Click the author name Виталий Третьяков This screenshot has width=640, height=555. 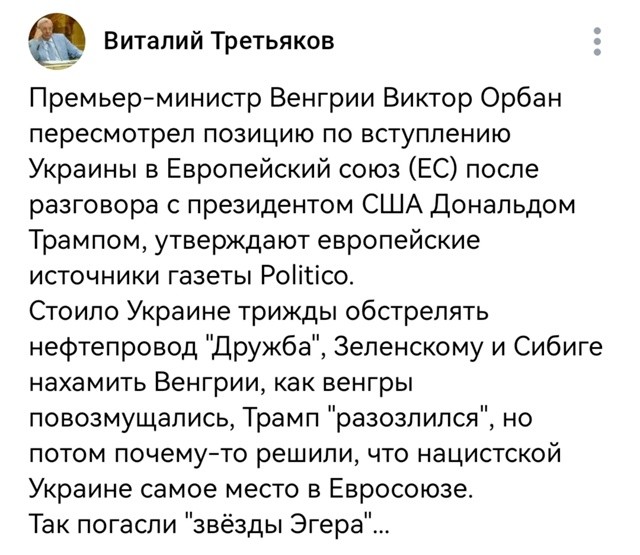pos(219,41)
